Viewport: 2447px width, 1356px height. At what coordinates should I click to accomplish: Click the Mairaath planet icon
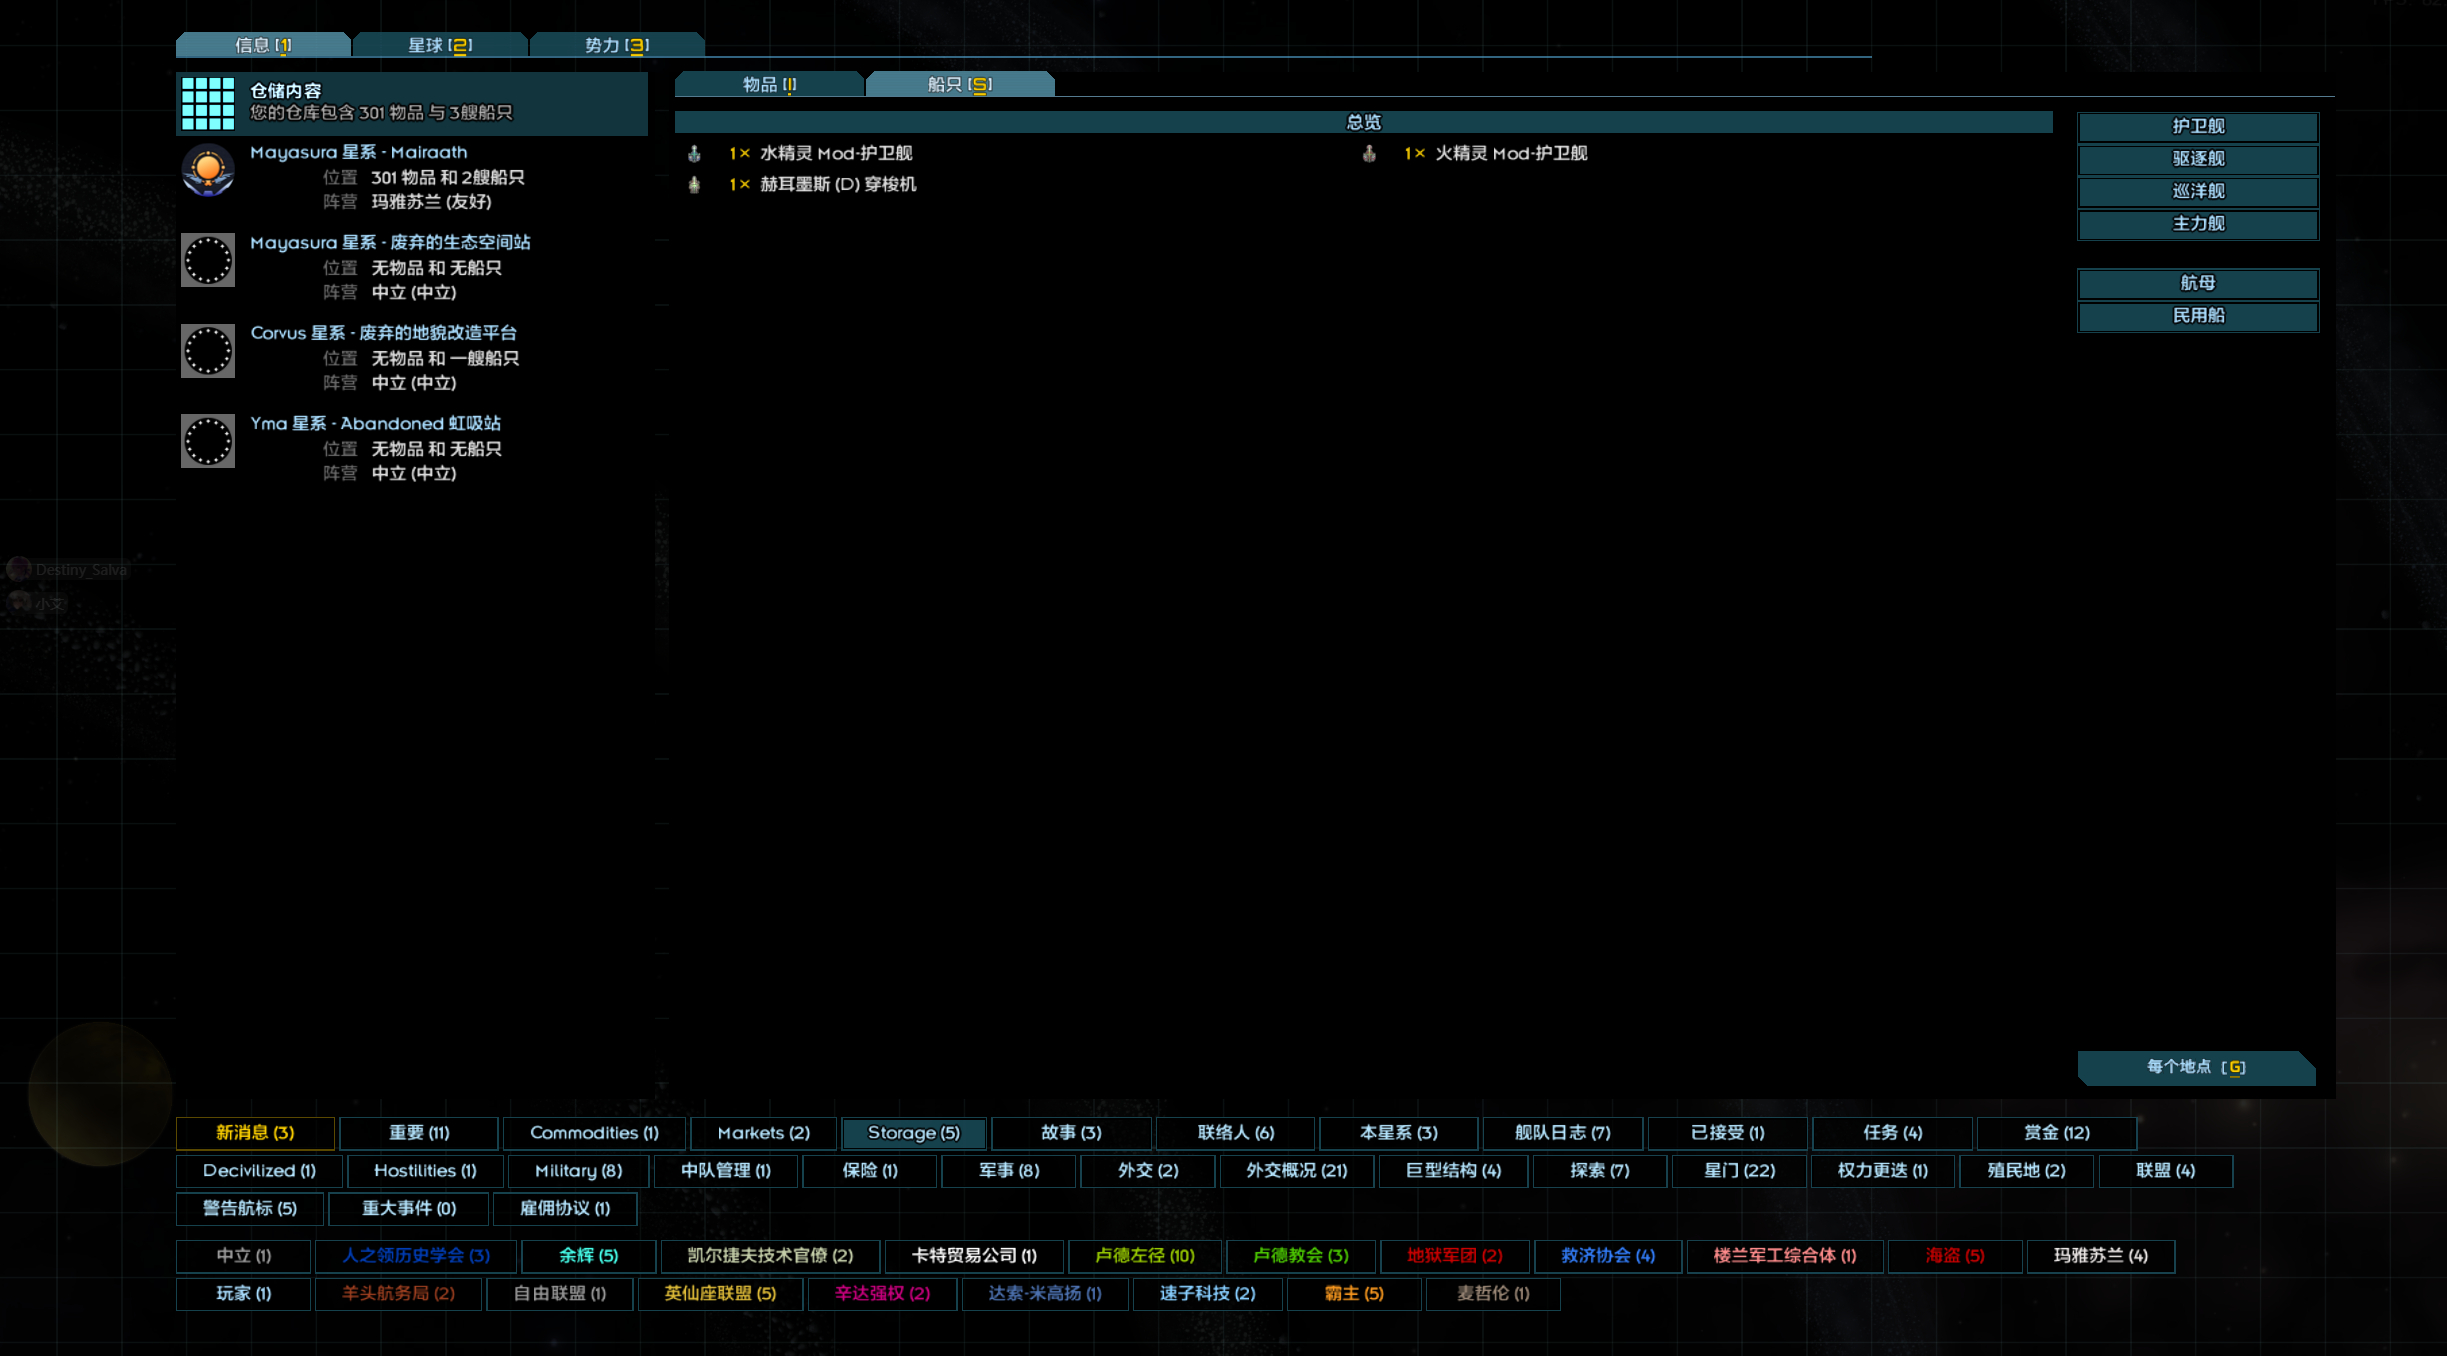[208, 171]
